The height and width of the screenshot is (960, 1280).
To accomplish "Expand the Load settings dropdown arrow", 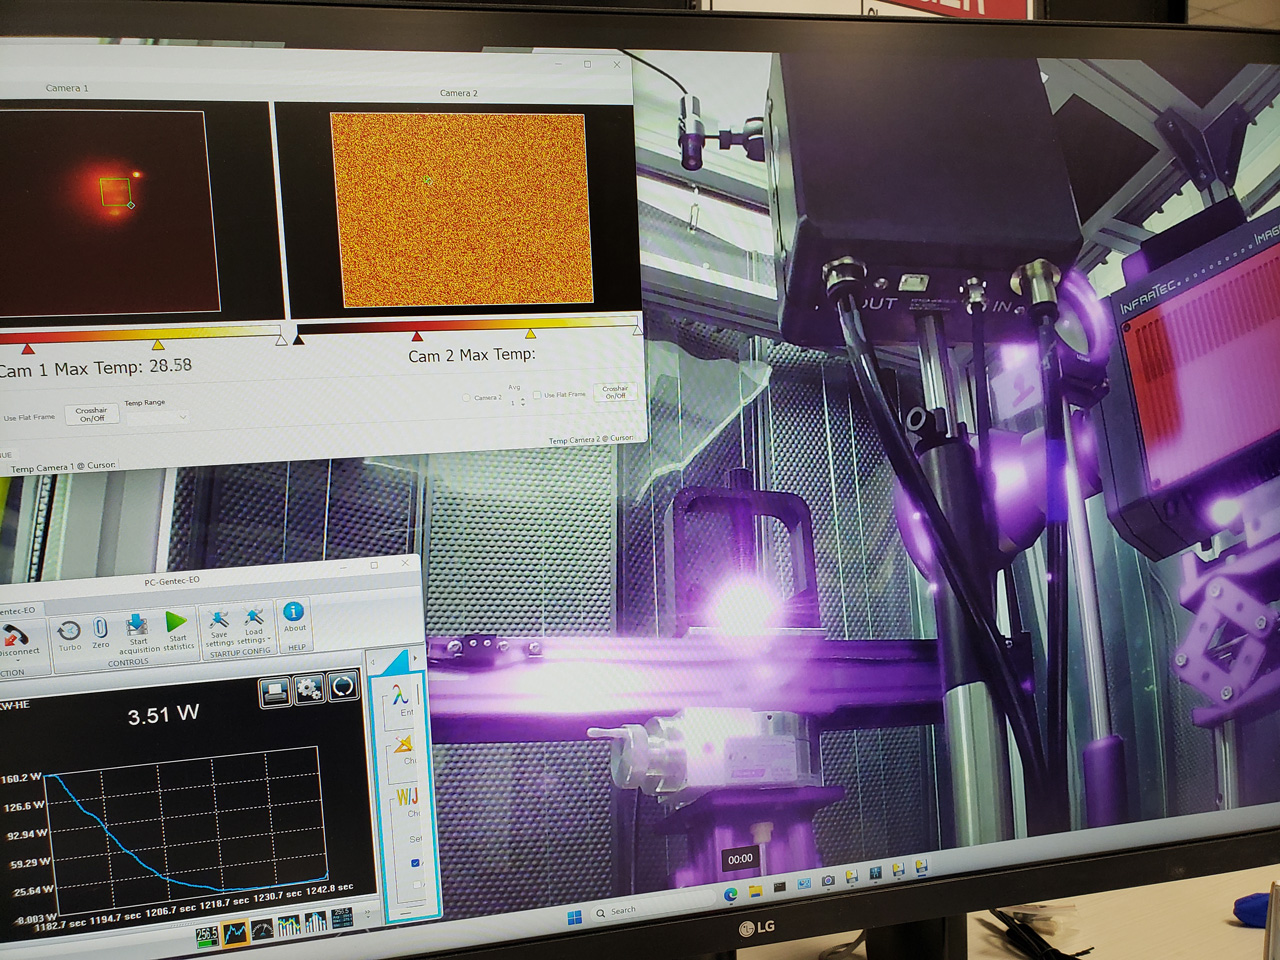I will (270, 640).
